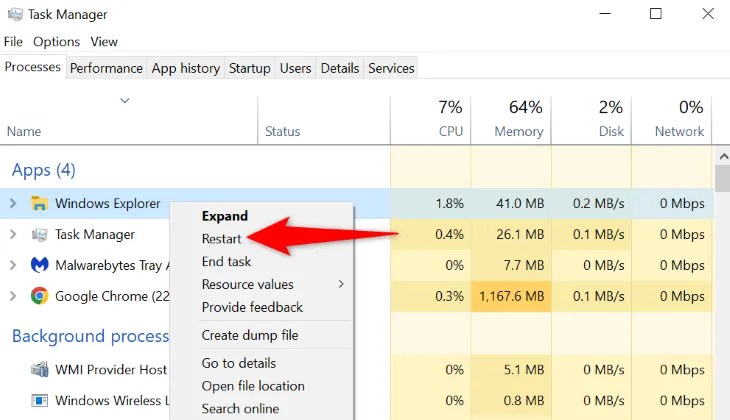Click the scrollbar up arrow
The width and height of the screenshot is (730, 420).
723,157
